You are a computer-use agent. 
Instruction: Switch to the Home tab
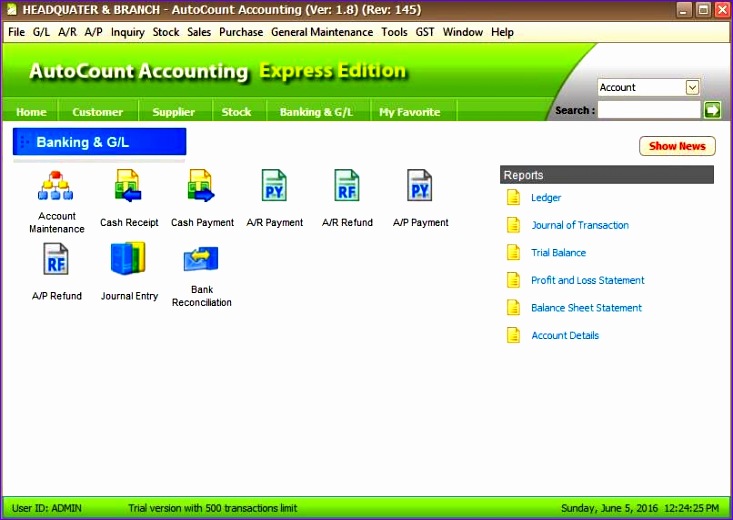click(31, 112)
